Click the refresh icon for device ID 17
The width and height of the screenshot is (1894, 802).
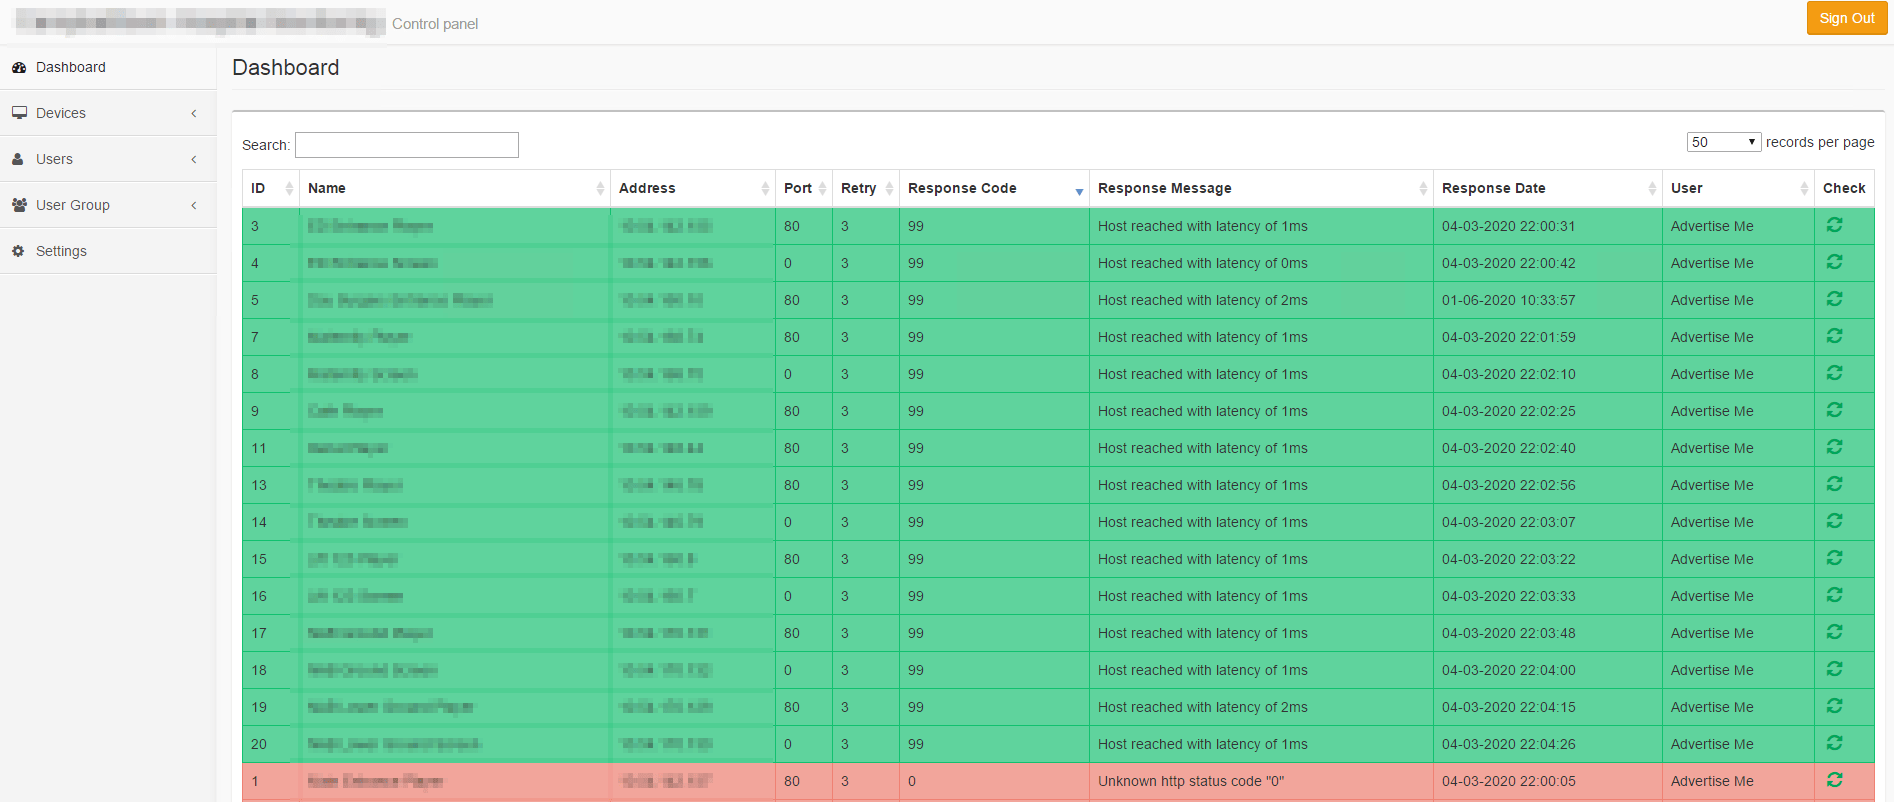click(1834, 632)
